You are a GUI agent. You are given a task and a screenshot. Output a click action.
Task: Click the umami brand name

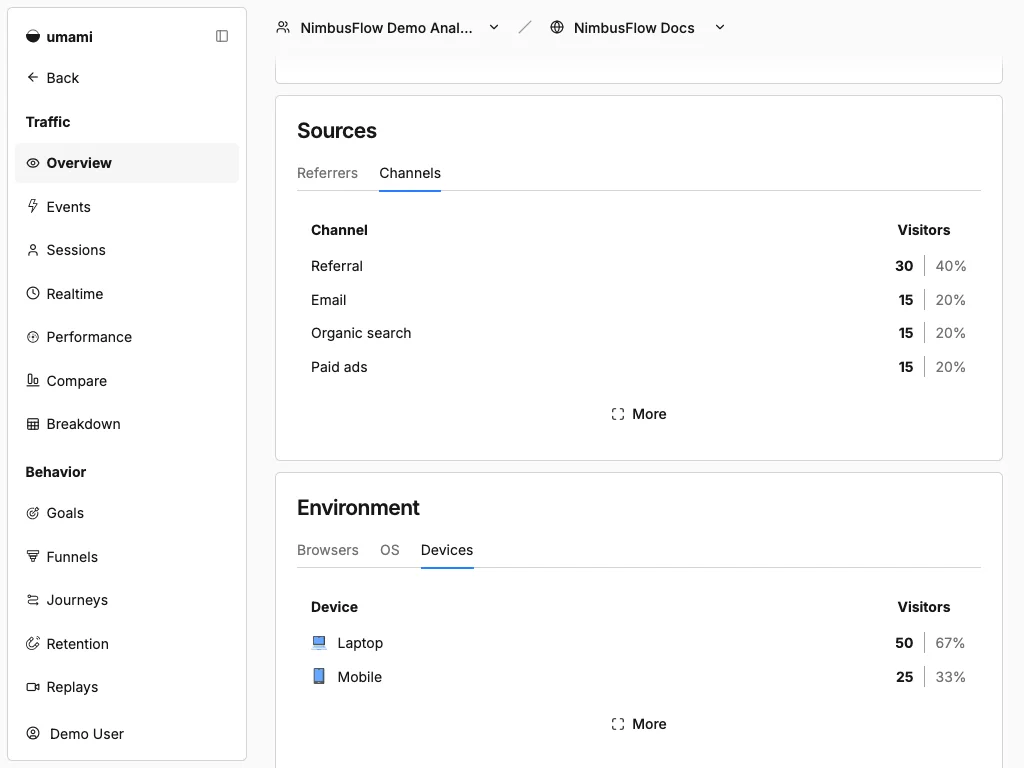(x=69, y=37)
